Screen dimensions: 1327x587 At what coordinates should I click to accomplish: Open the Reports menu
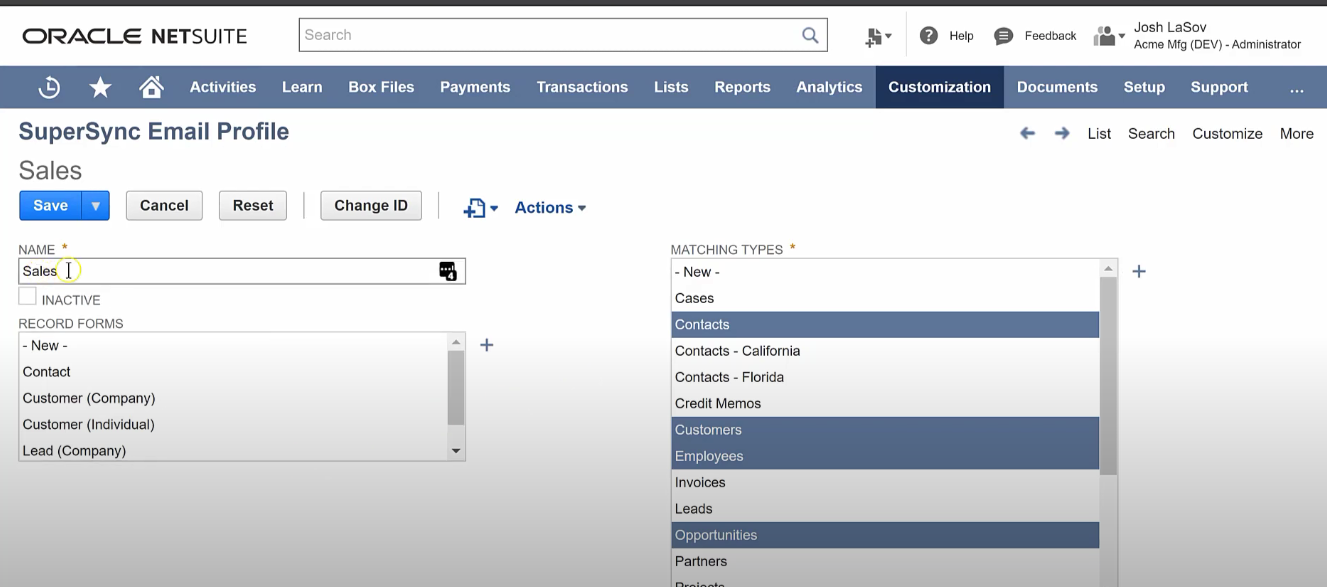point(742,87)
